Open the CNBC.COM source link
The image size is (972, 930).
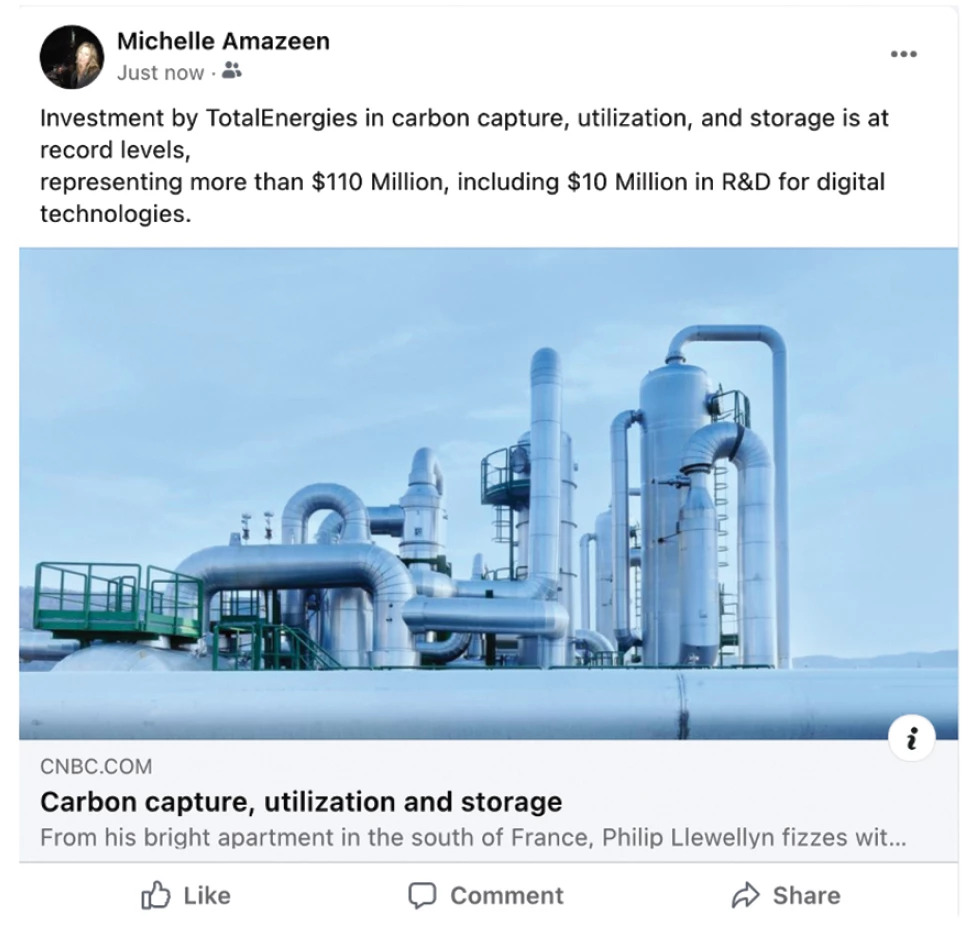[97, 767]
